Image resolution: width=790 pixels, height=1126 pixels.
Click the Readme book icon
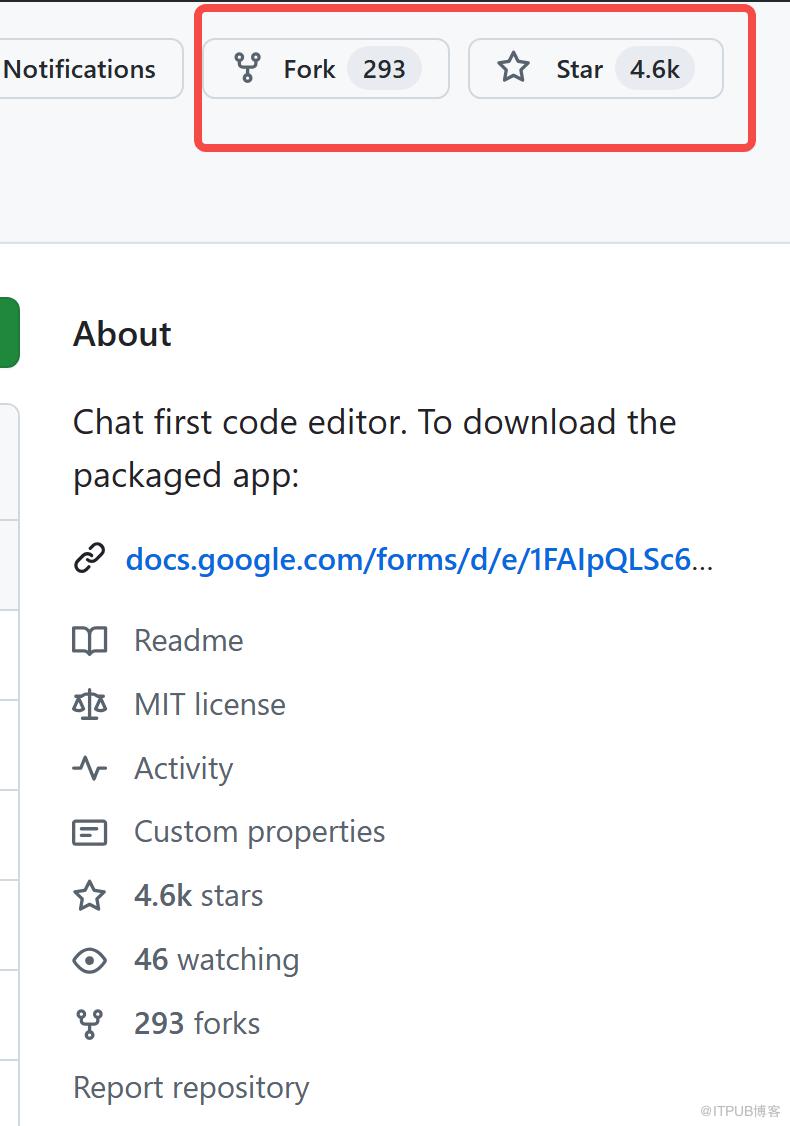point(90,640)
